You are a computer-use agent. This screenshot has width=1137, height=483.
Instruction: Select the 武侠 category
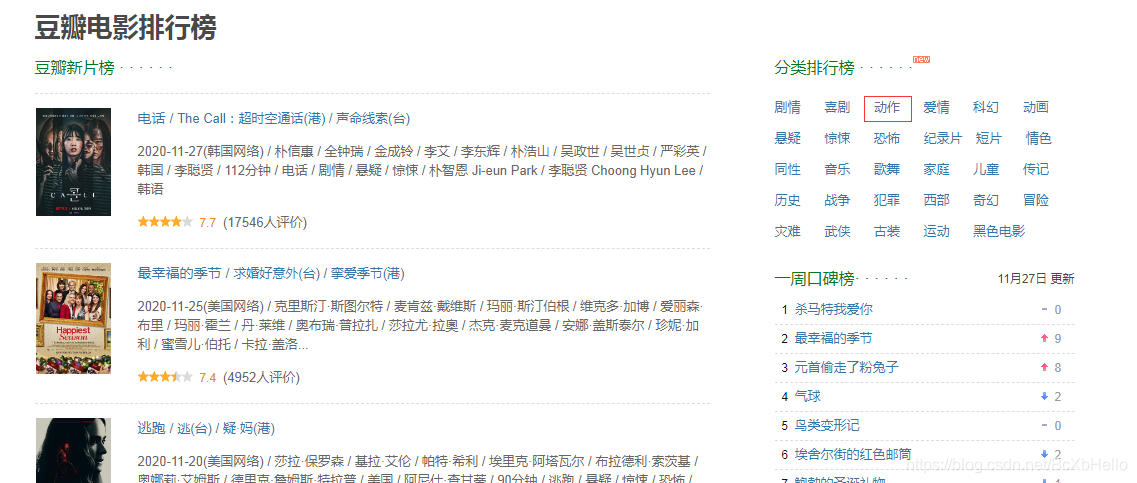pos(837,231)
